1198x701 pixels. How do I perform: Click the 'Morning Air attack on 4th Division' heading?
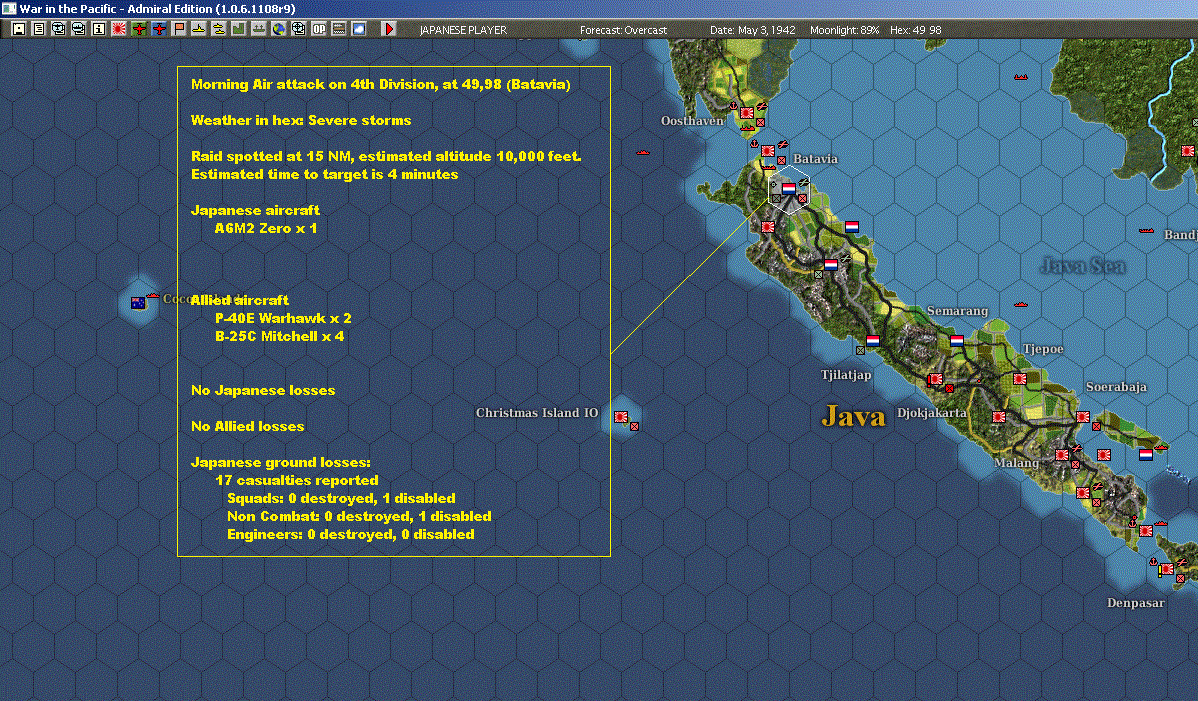pos(380,84)
